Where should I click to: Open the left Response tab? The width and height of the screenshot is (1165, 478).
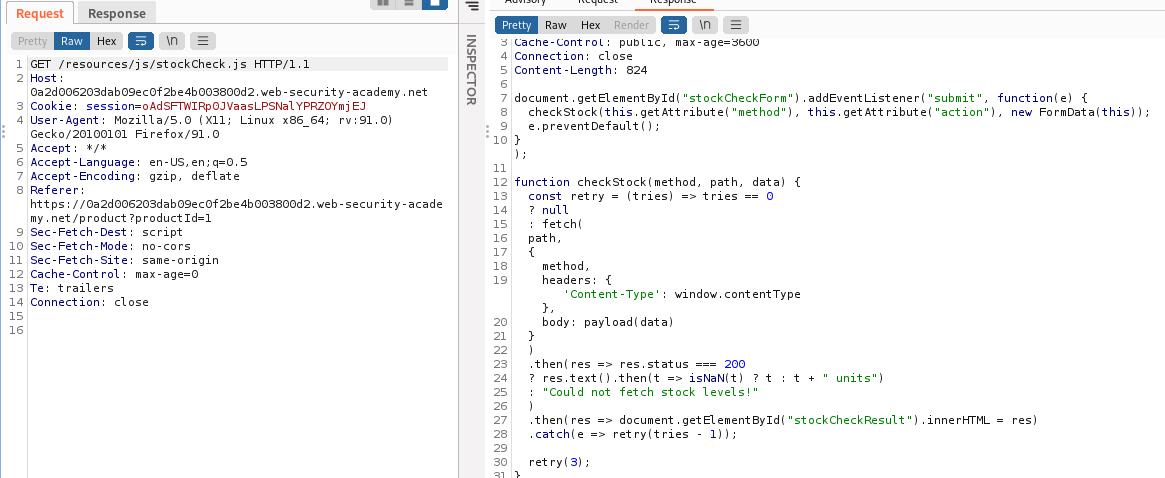116,13
